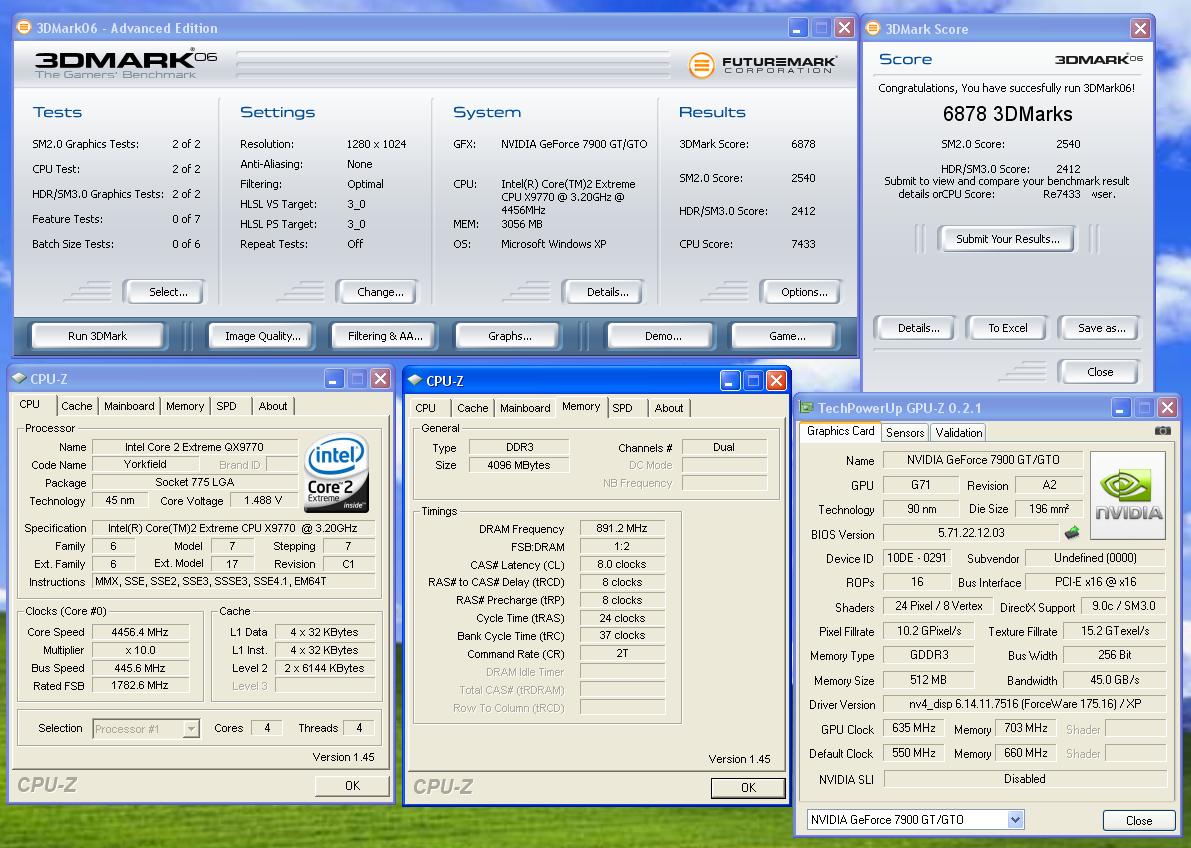
Task: Click the Futuremark Corporation logo
Action: (x=763, y=65)
